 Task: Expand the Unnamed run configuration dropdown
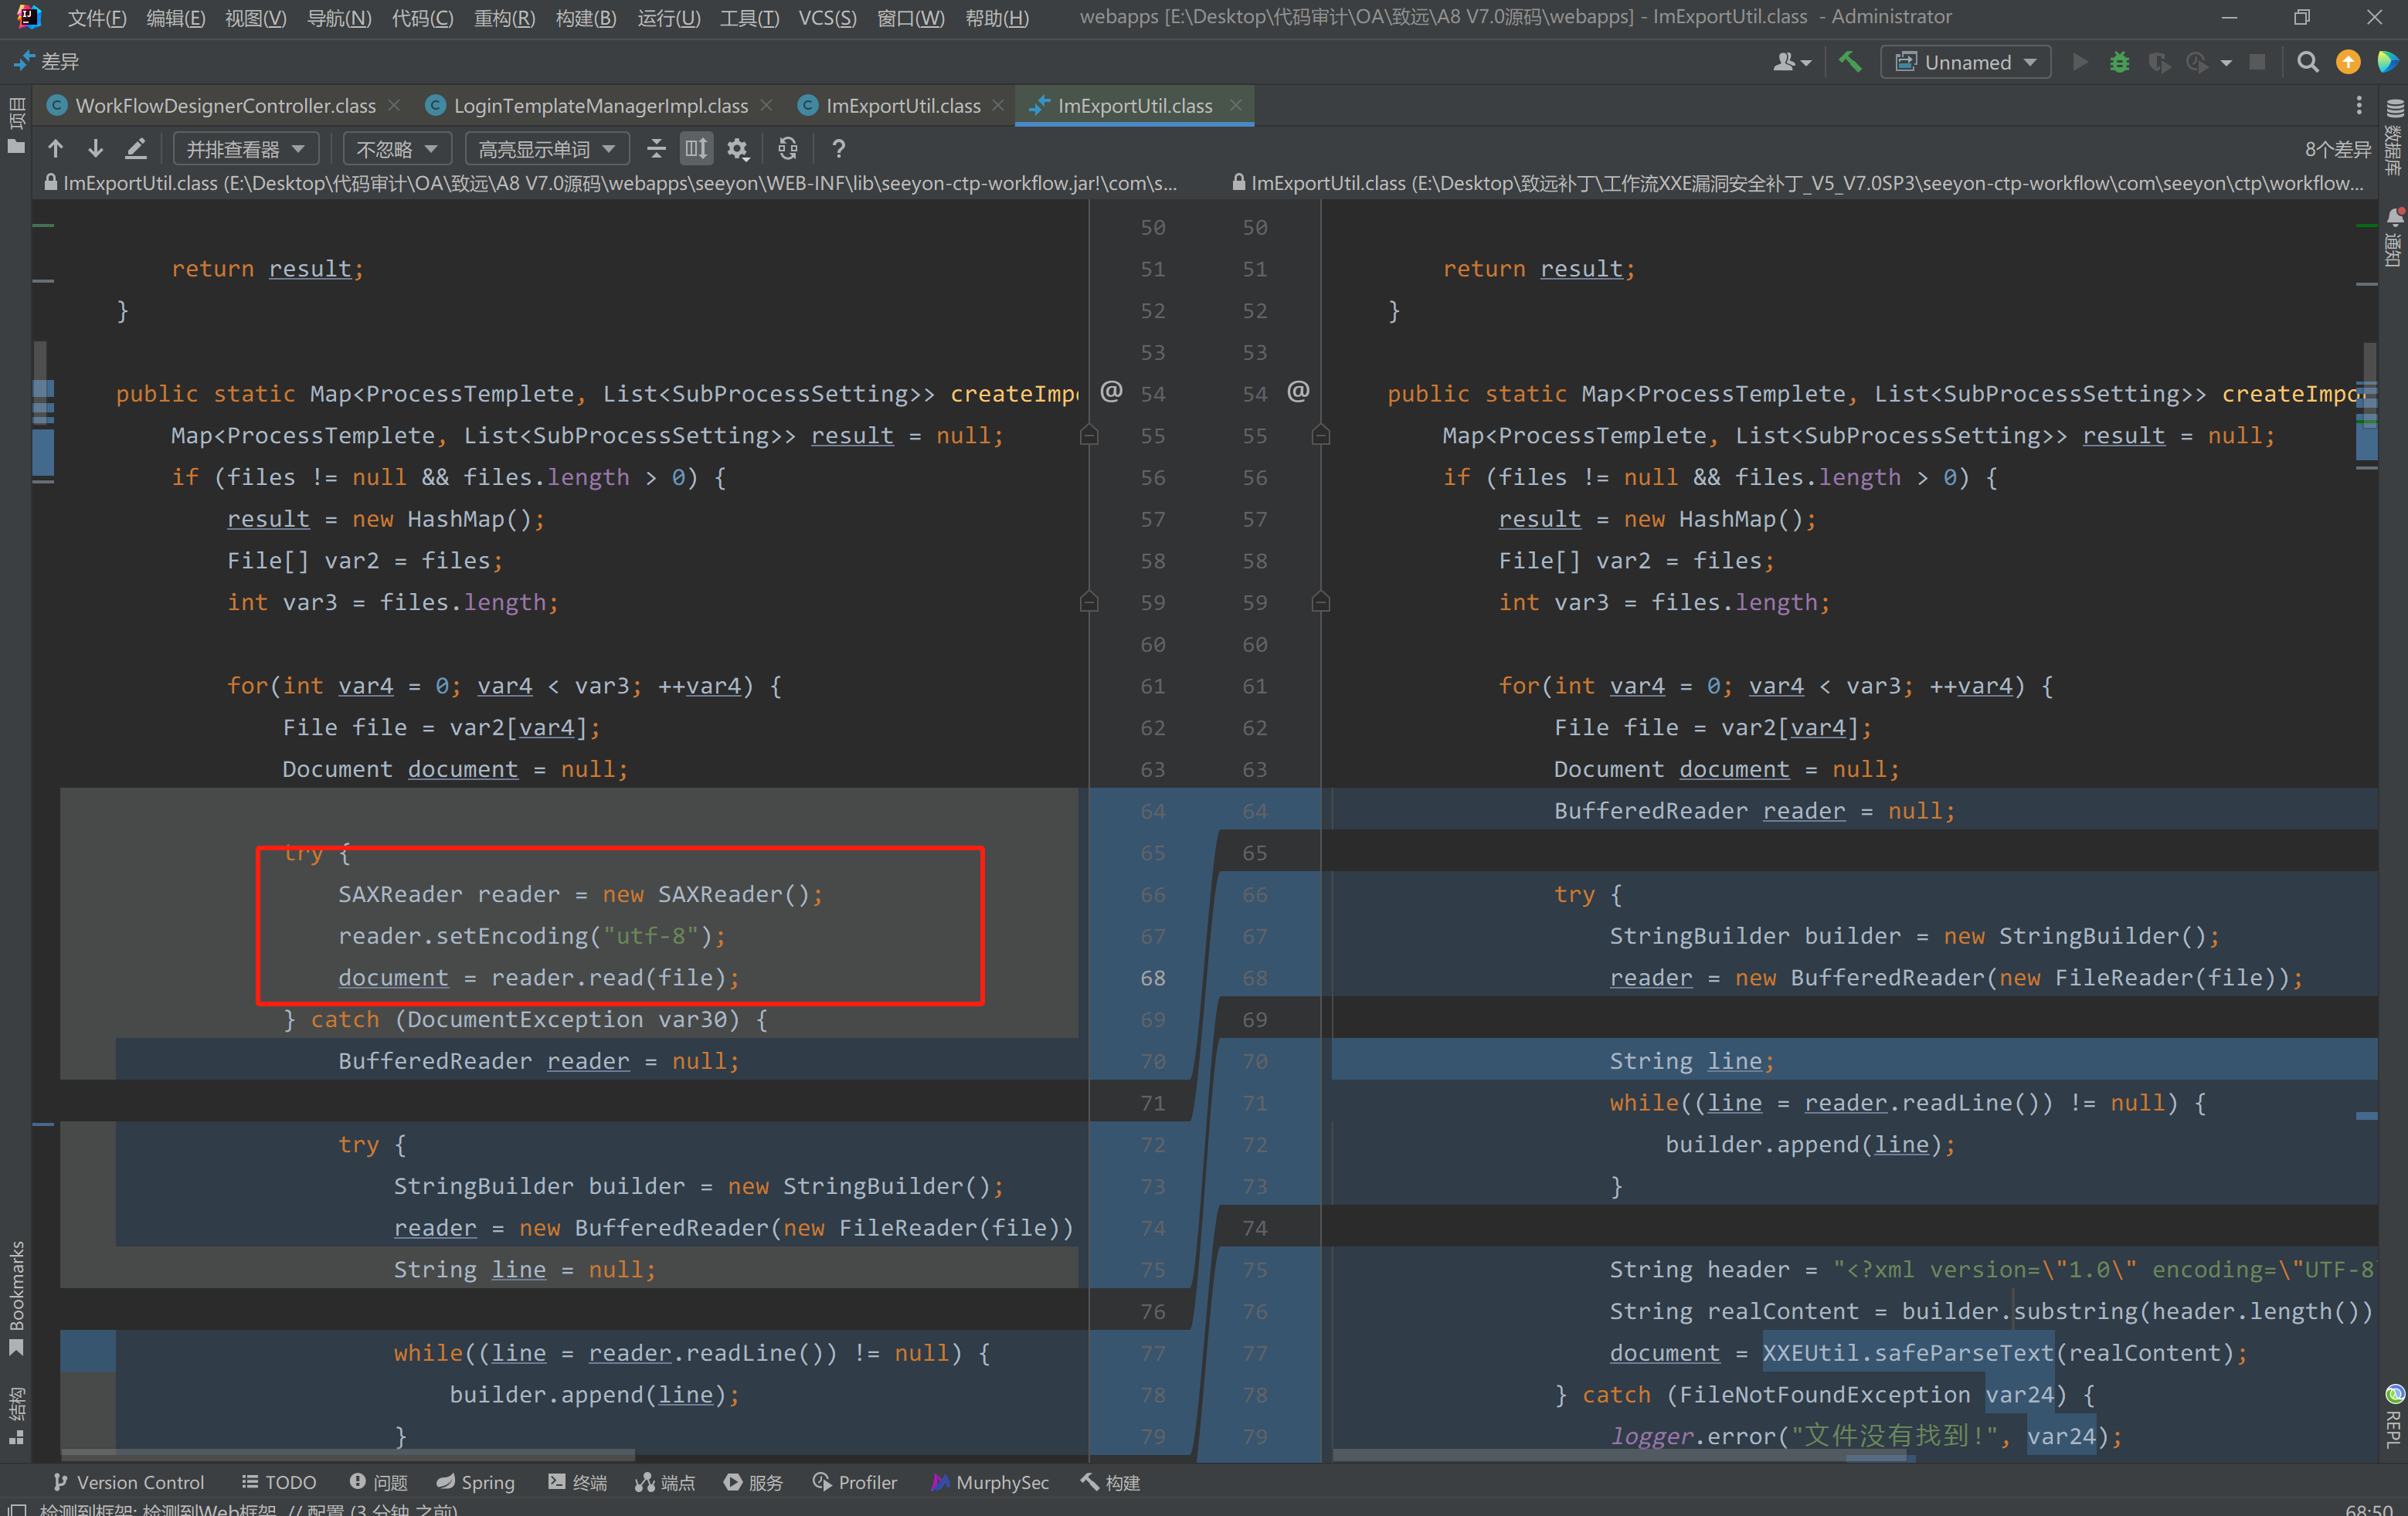[x=1966, y=62]
